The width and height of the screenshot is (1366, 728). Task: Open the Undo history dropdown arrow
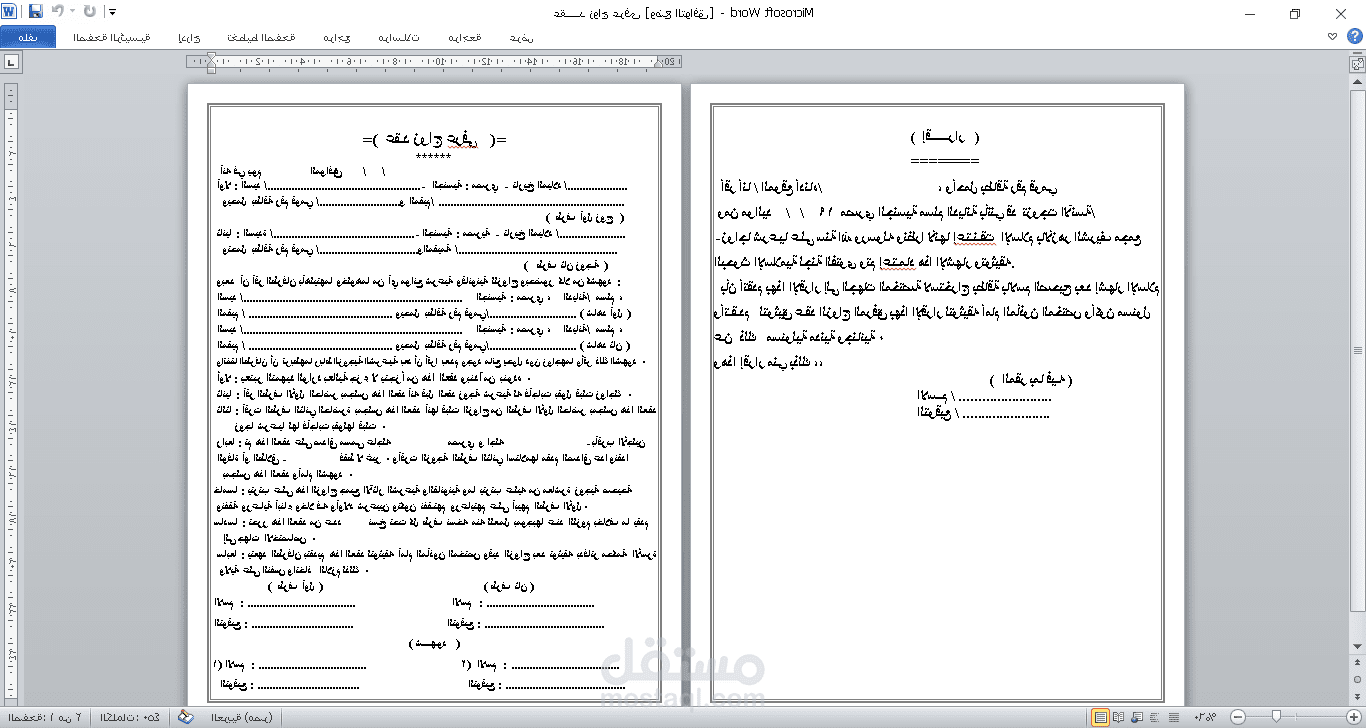tap(72, 12)
